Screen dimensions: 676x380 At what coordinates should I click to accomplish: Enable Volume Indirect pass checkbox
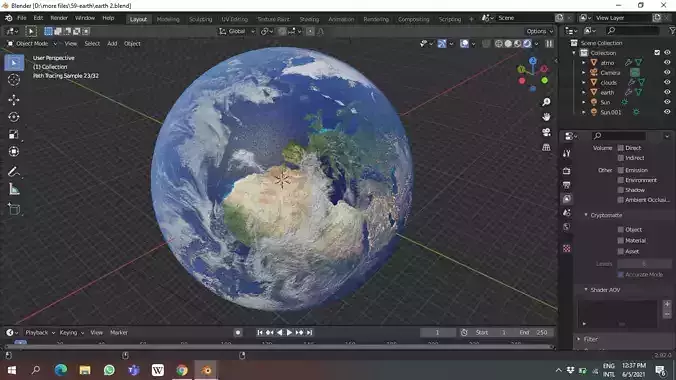(x=620, y=158)
